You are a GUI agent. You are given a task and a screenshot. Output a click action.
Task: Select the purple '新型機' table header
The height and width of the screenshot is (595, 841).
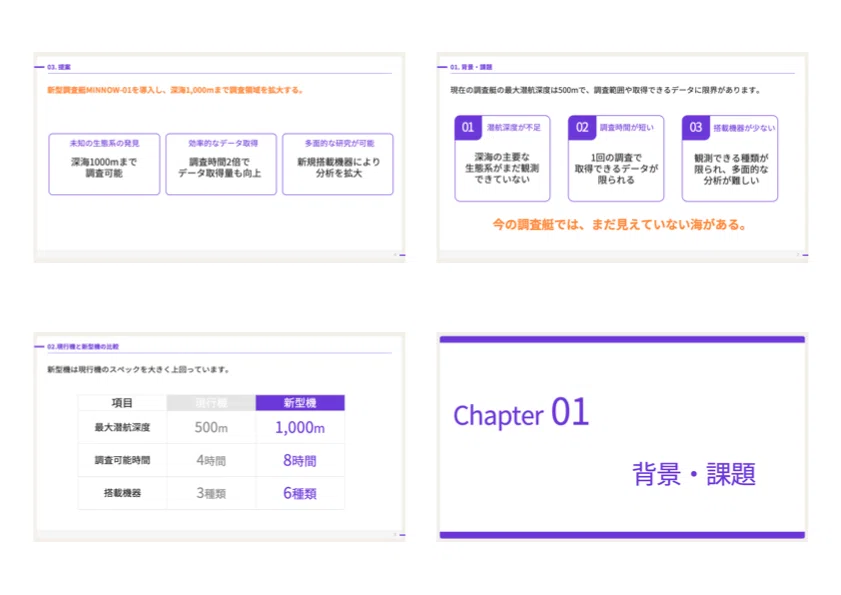300,403
